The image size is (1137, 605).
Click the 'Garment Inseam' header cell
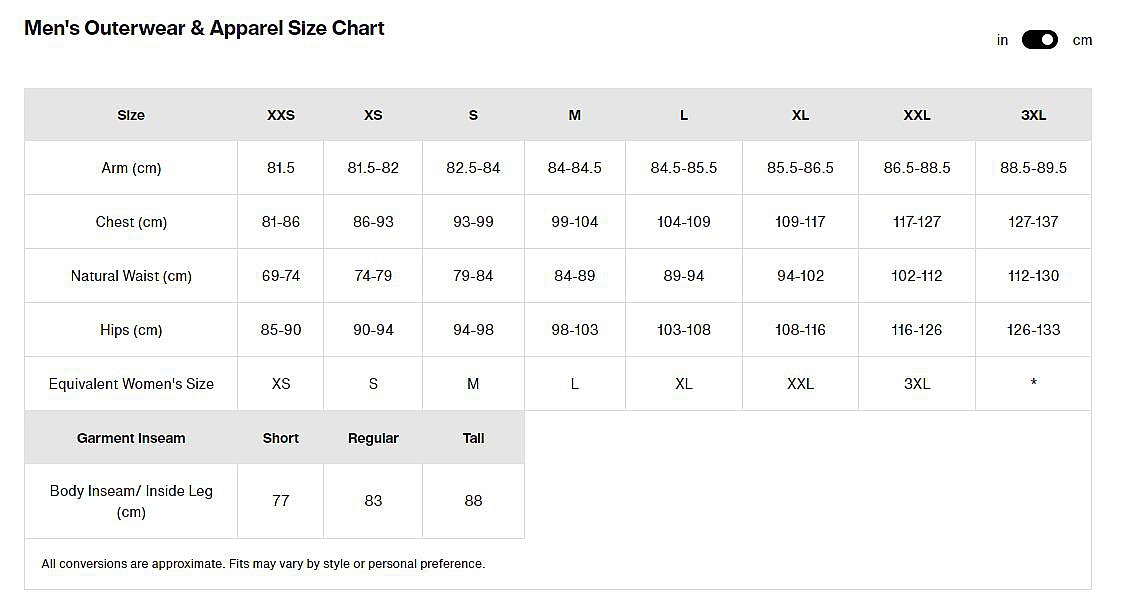[131, 438]
